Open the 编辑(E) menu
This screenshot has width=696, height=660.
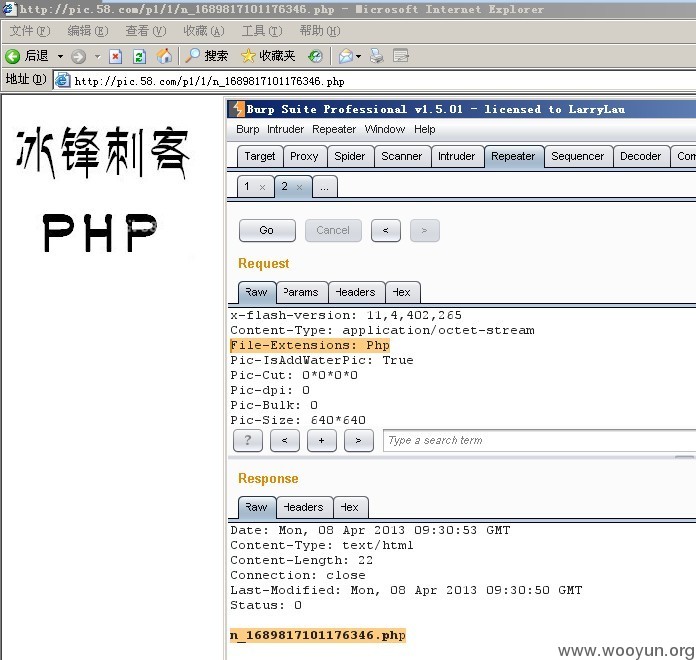click(88, 31)
